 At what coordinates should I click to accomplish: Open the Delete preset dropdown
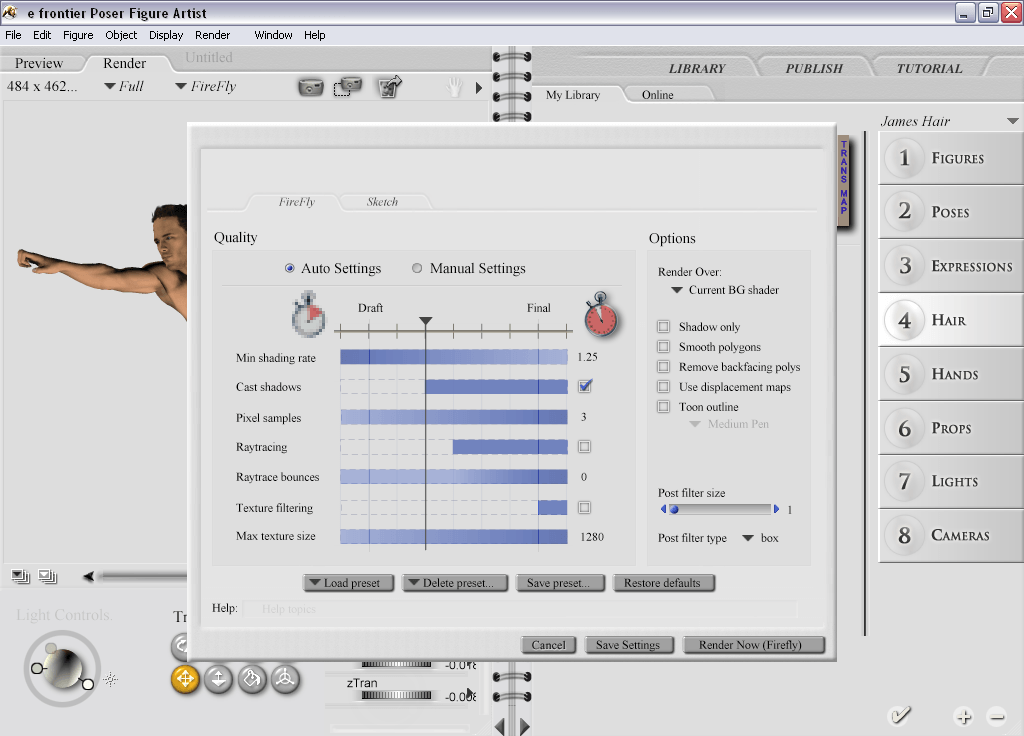455,583
